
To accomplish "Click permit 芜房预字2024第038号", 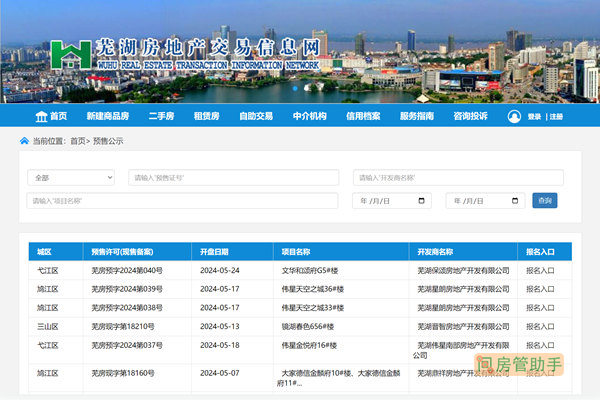I will [127, 308].
